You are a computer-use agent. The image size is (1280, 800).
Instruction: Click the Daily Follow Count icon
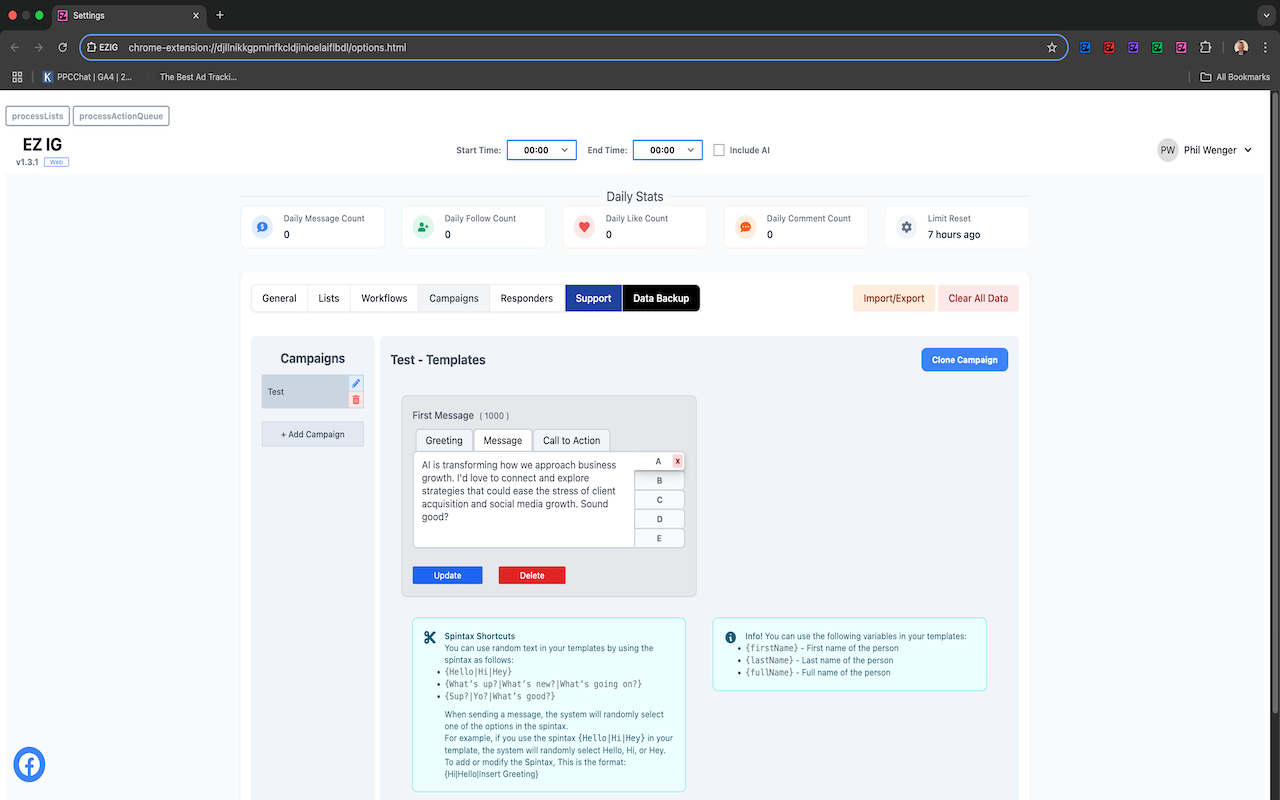[x=423, y=227]
